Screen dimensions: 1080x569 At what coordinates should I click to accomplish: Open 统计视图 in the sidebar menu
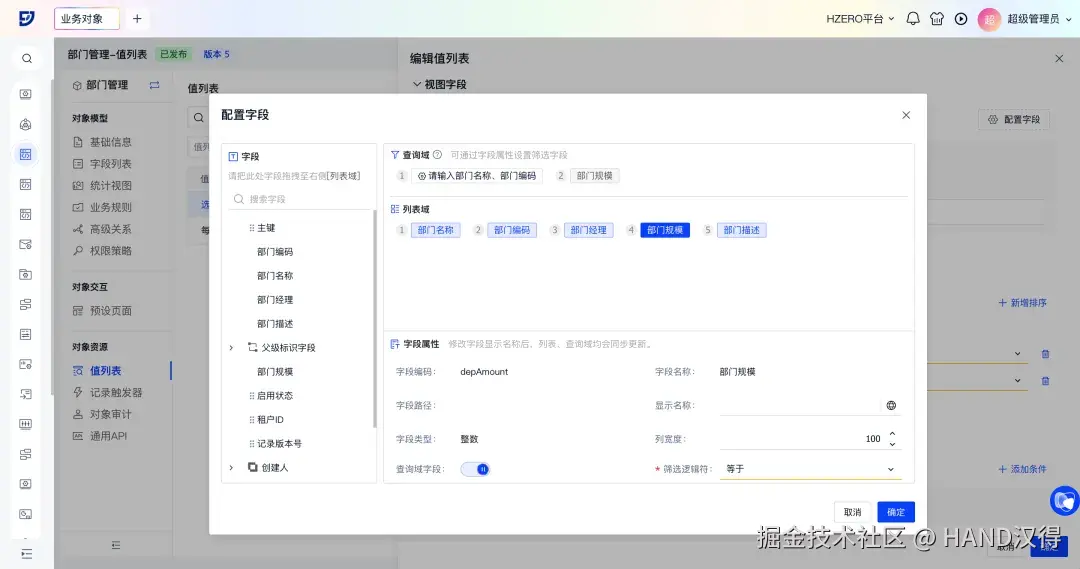pos(110,185)
